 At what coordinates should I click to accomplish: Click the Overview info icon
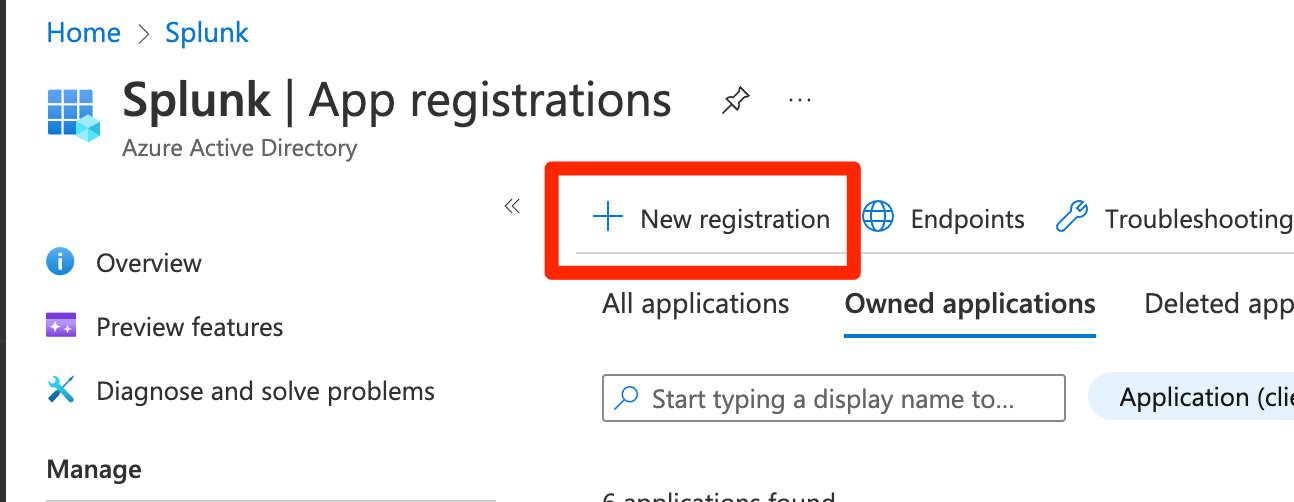(61, 262)
